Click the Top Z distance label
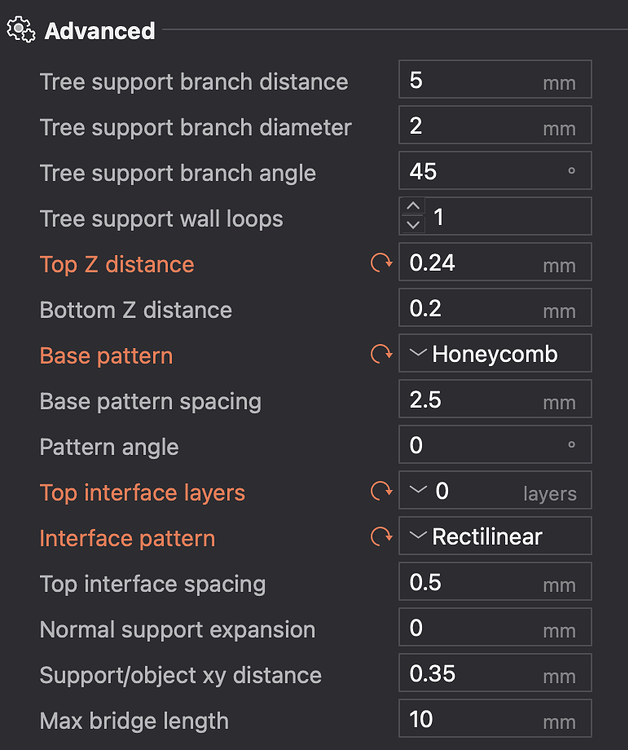628x750 pixels. 117,265
